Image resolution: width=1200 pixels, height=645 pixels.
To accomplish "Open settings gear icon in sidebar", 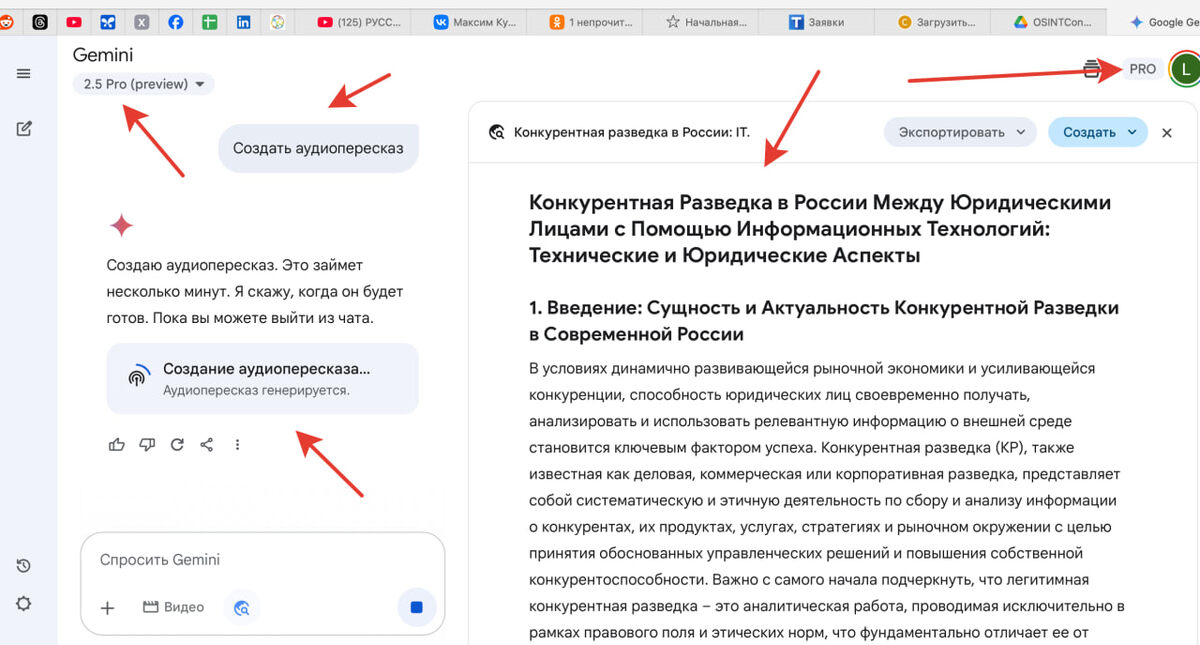I will (24, 603).
